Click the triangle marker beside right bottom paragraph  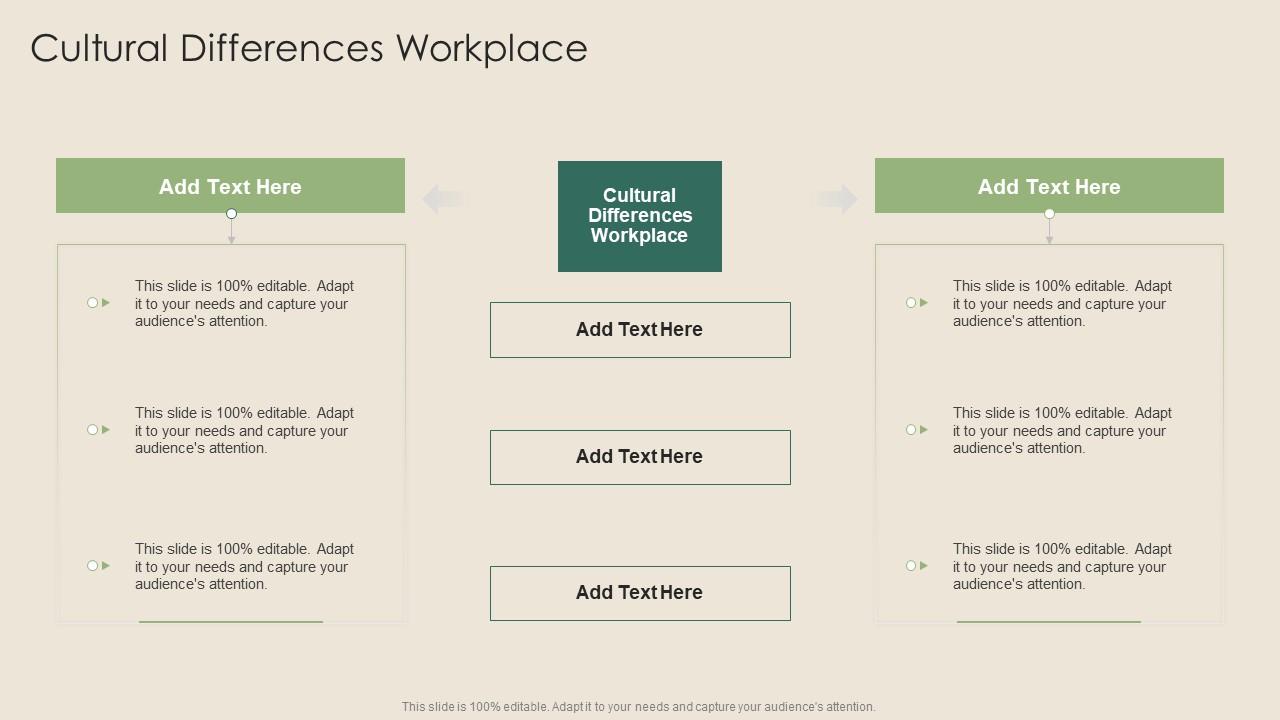pyautogui.click(x=922, y=565)
